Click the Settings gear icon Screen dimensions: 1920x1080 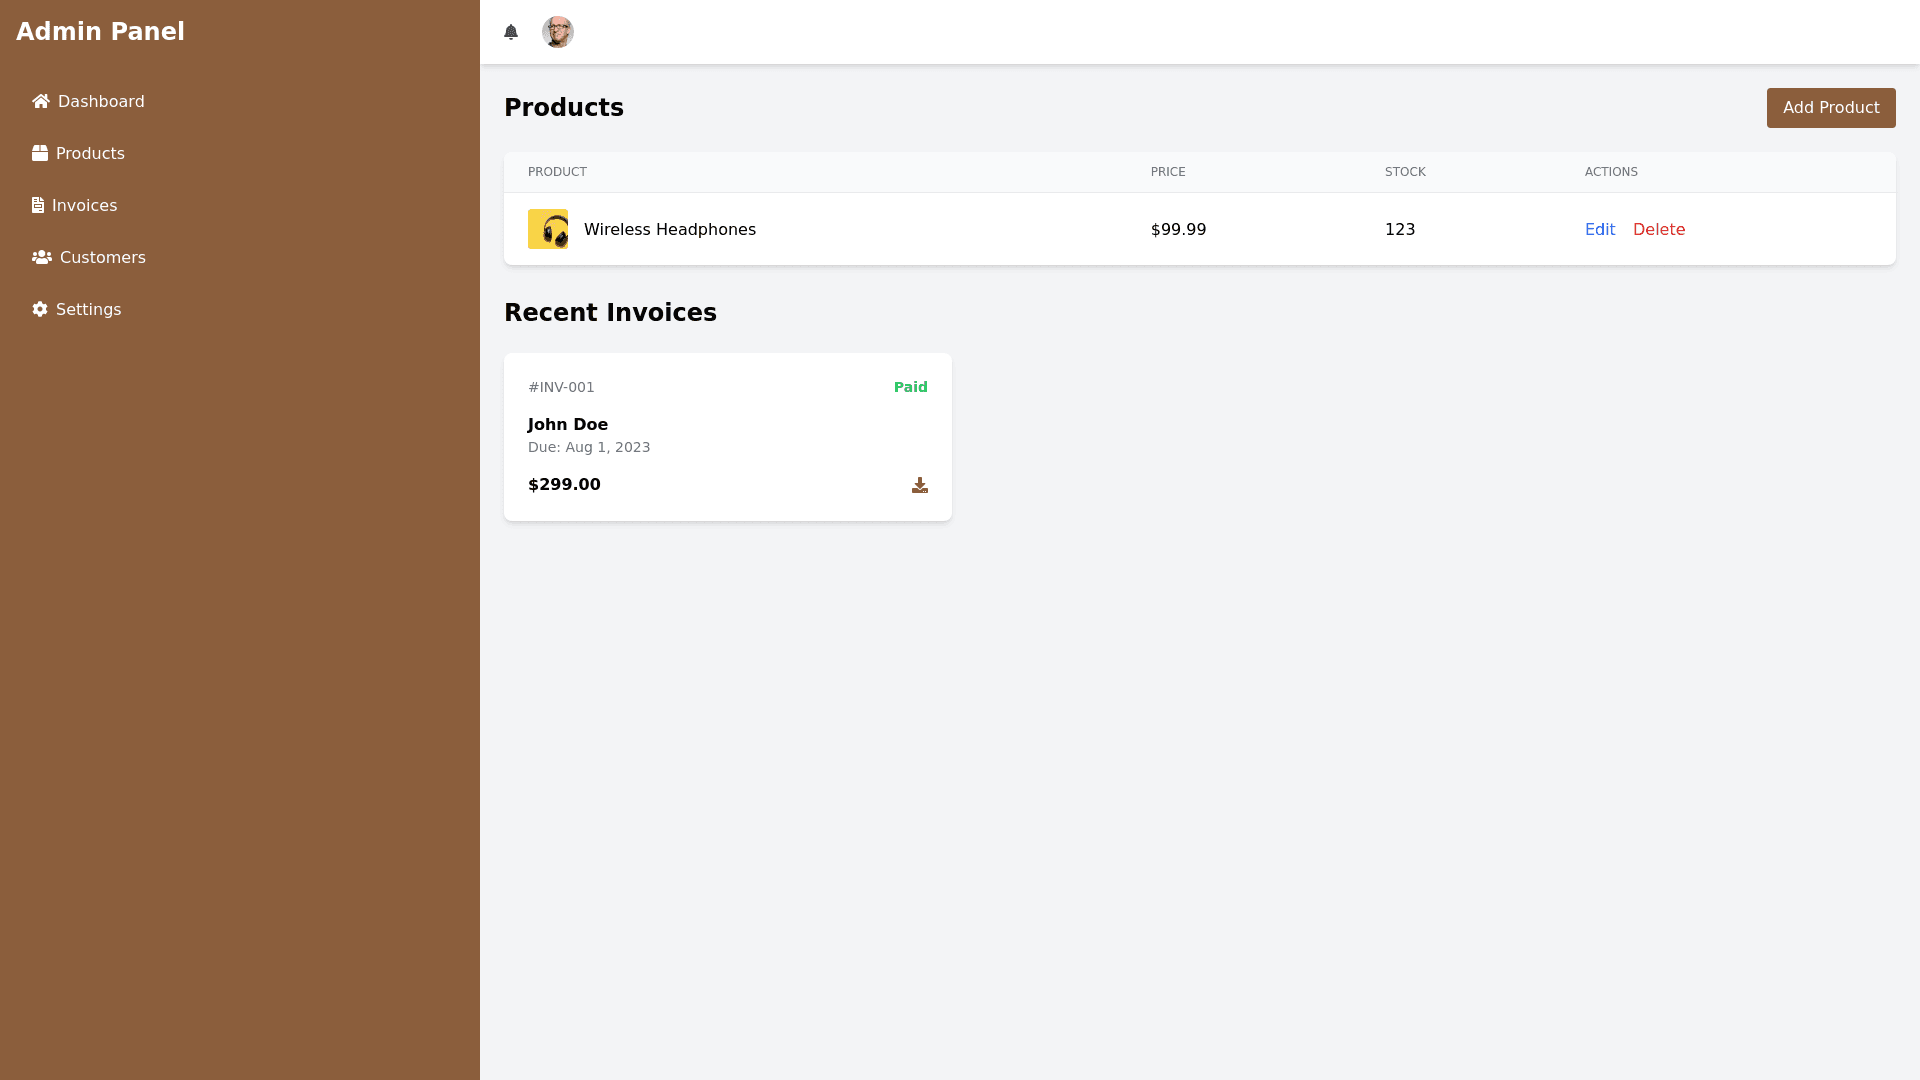40,309
